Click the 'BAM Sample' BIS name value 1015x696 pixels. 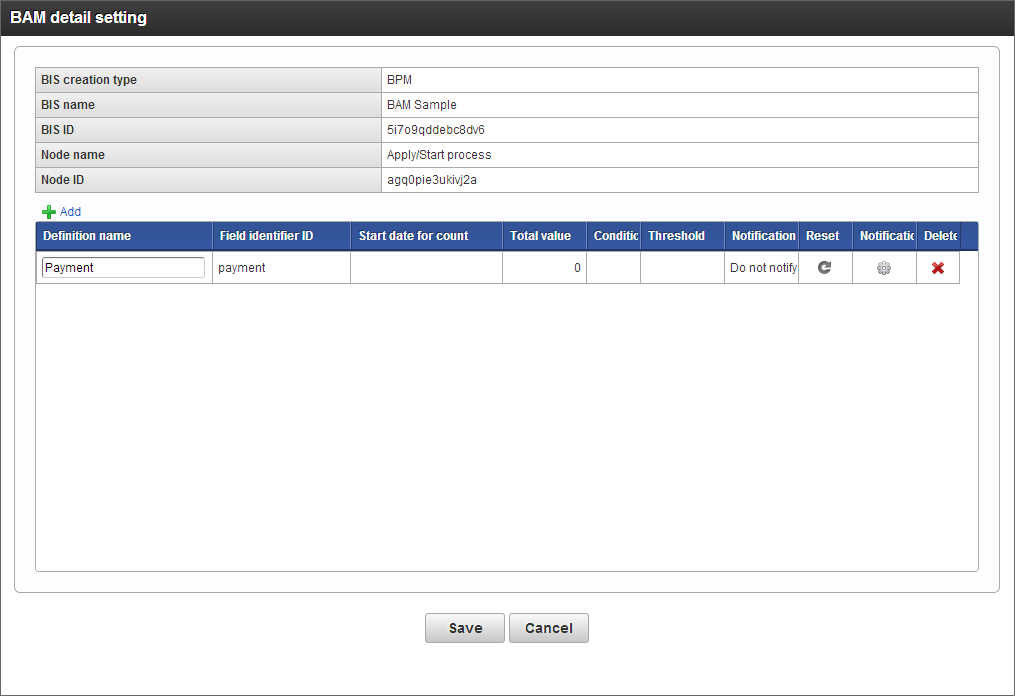(x=421, y=105)
